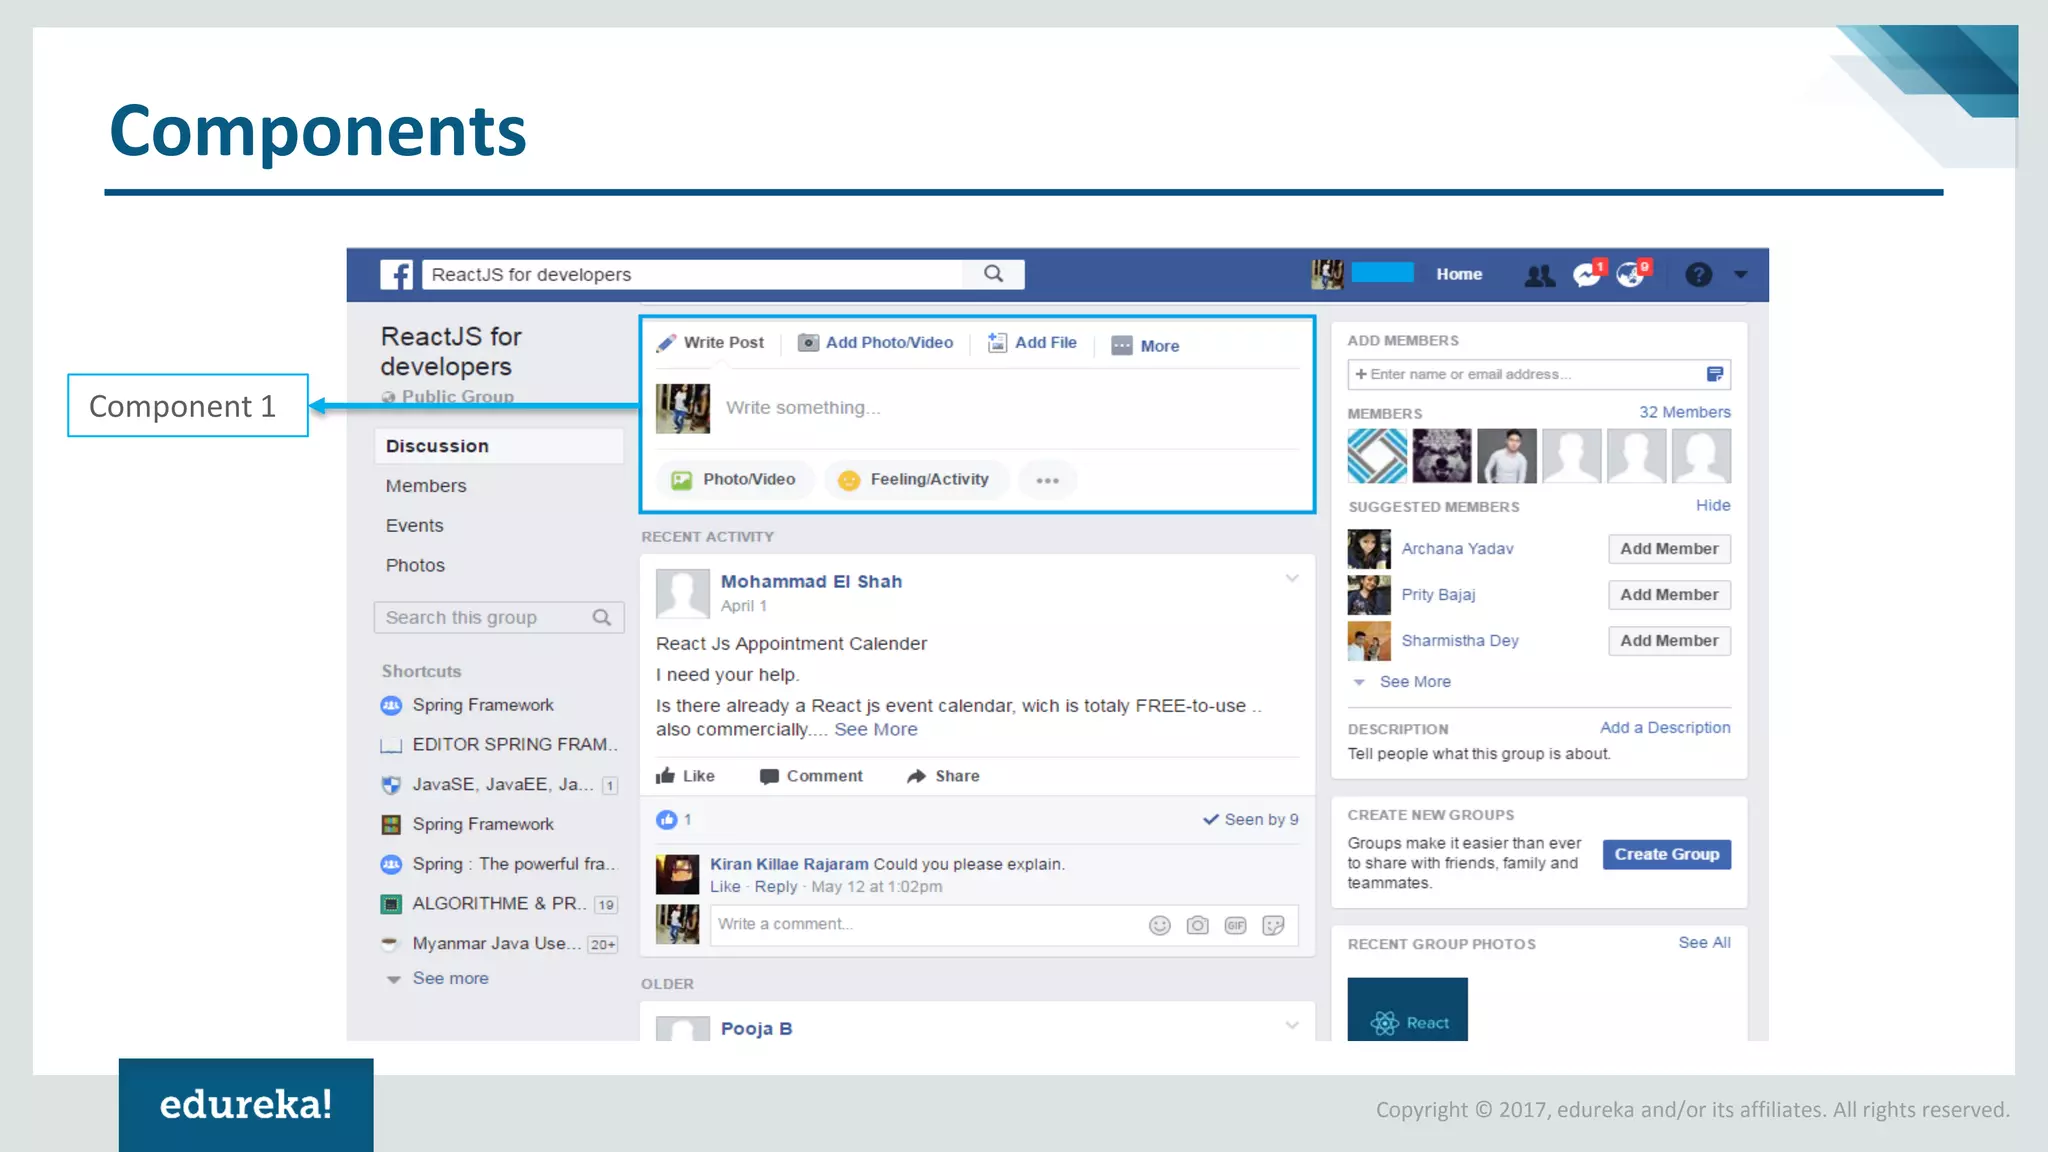Open the Events section
The image size is (2048, 1152).
pos(414,526)
